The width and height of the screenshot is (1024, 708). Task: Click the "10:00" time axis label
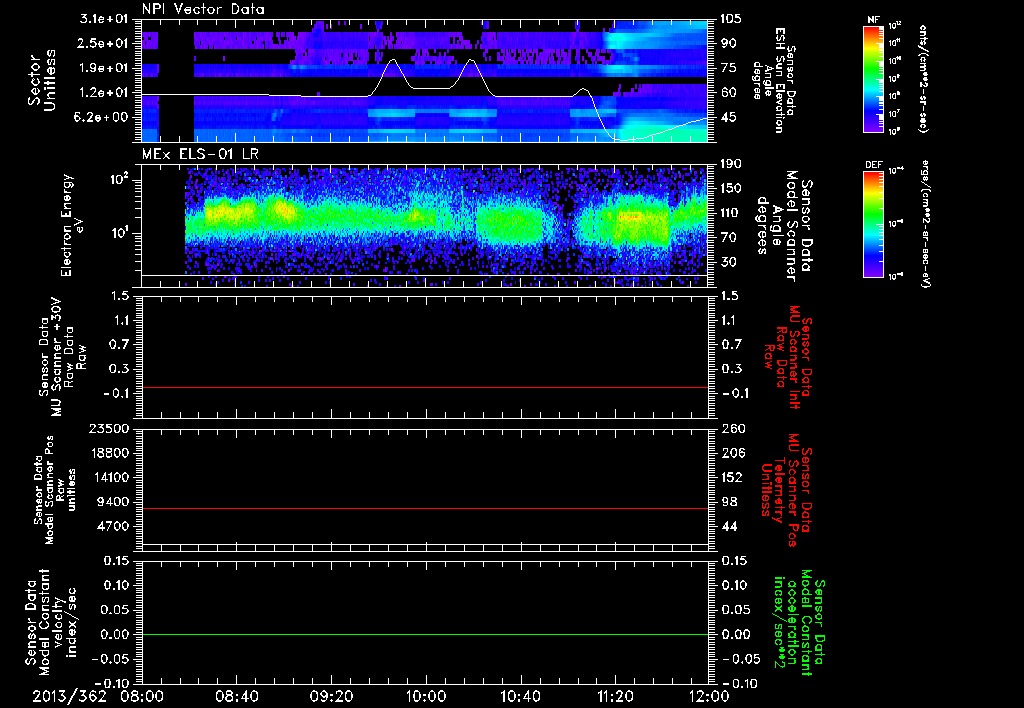click(x=426, y=696)
